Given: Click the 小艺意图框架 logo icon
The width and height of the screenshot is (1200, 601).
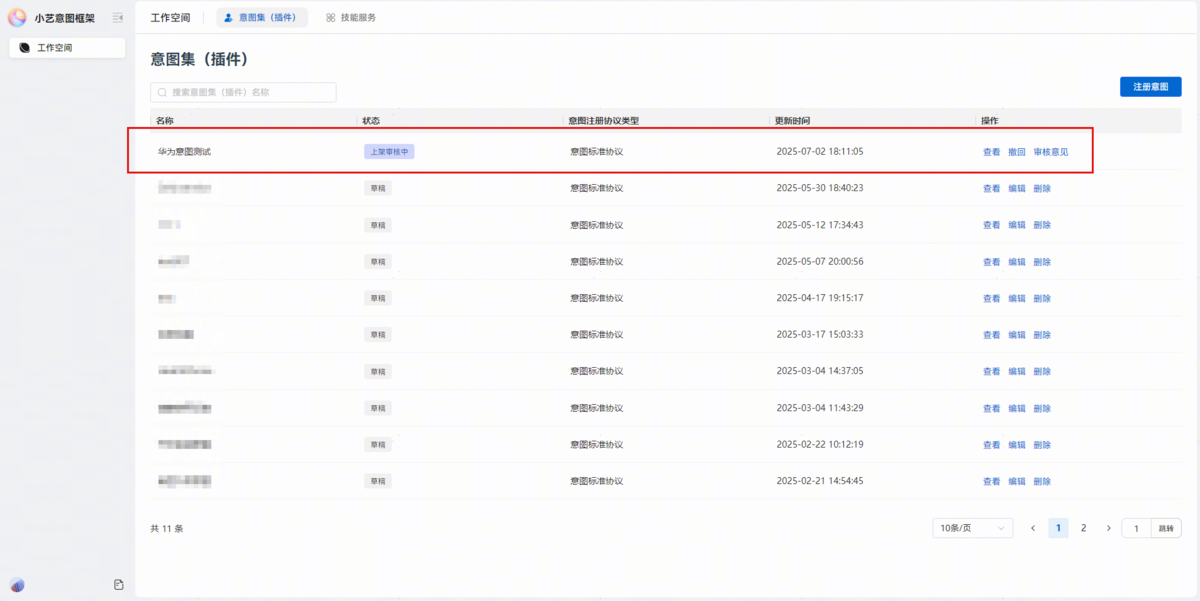Looking at the screenshot, I should coord(17,17).
